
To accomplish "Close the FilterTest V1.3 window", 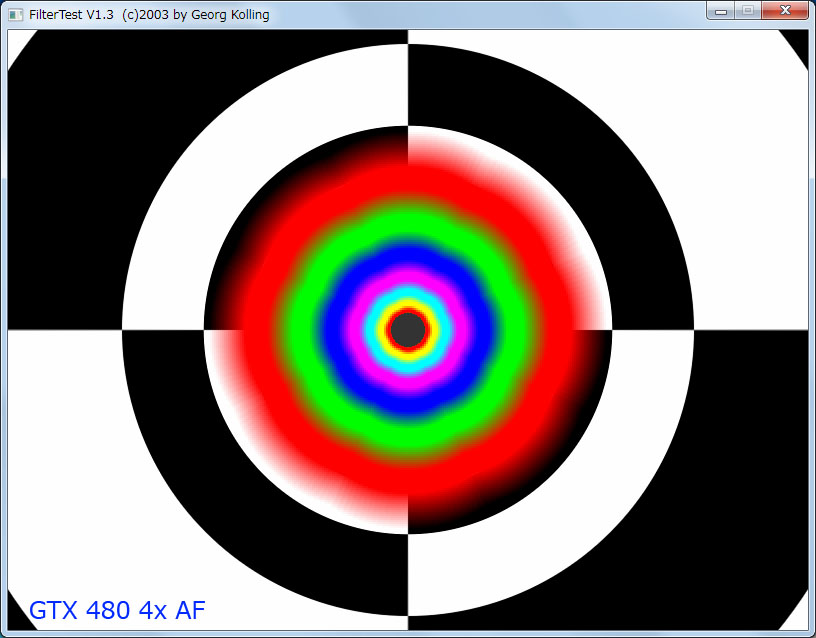I will pos(785,11).
